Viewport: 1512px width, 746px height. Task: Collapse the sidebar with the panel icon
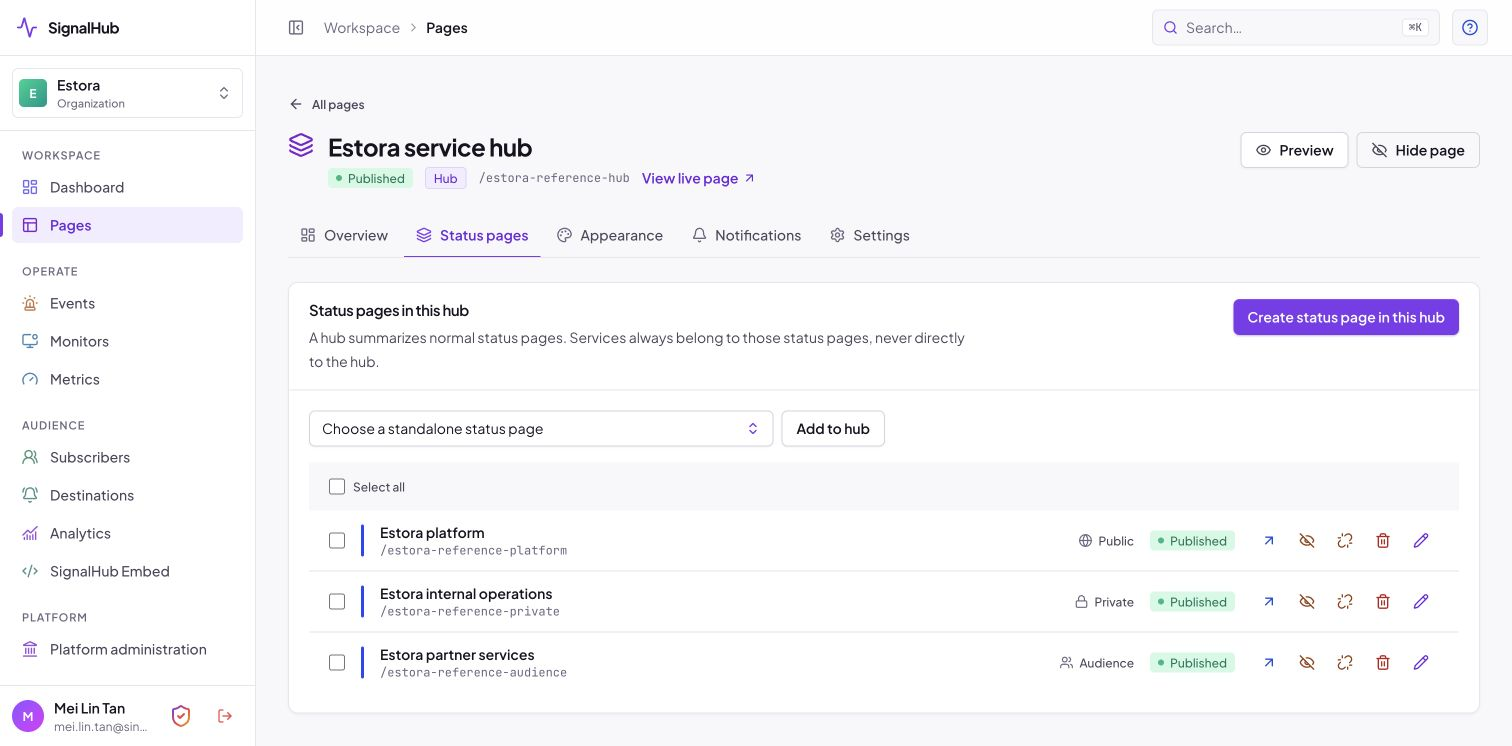click(296, 28)
